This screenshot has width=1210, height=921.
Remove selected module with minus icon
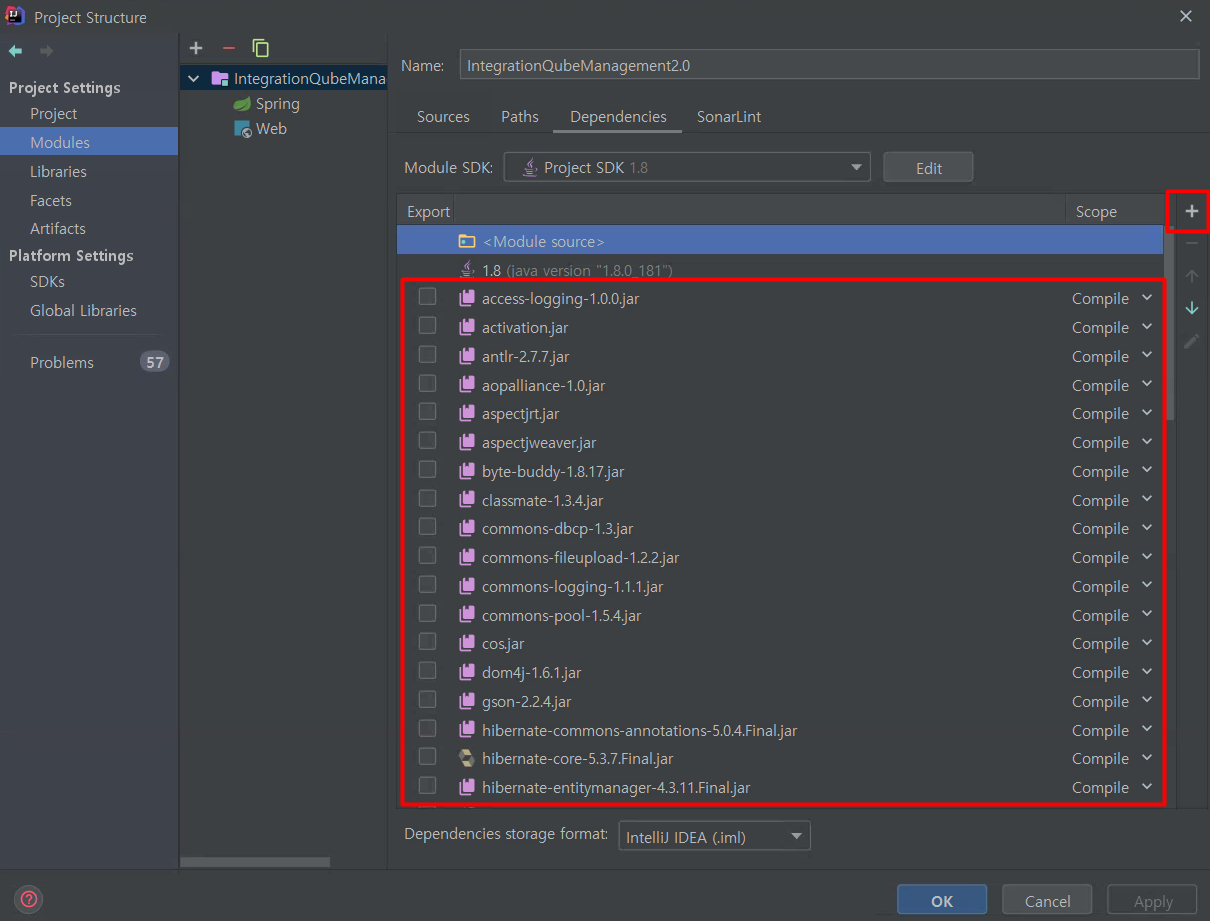point(228,48)
